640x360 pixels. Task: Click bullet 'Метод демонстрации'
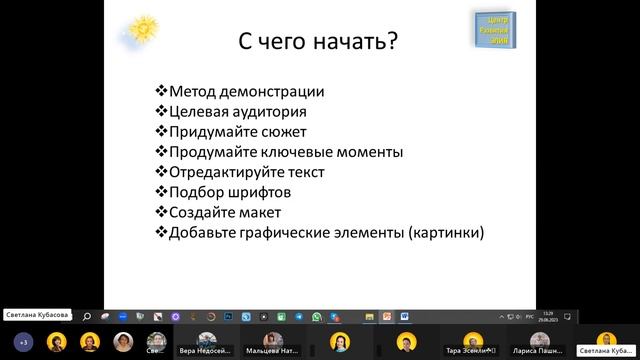[247, 91]
